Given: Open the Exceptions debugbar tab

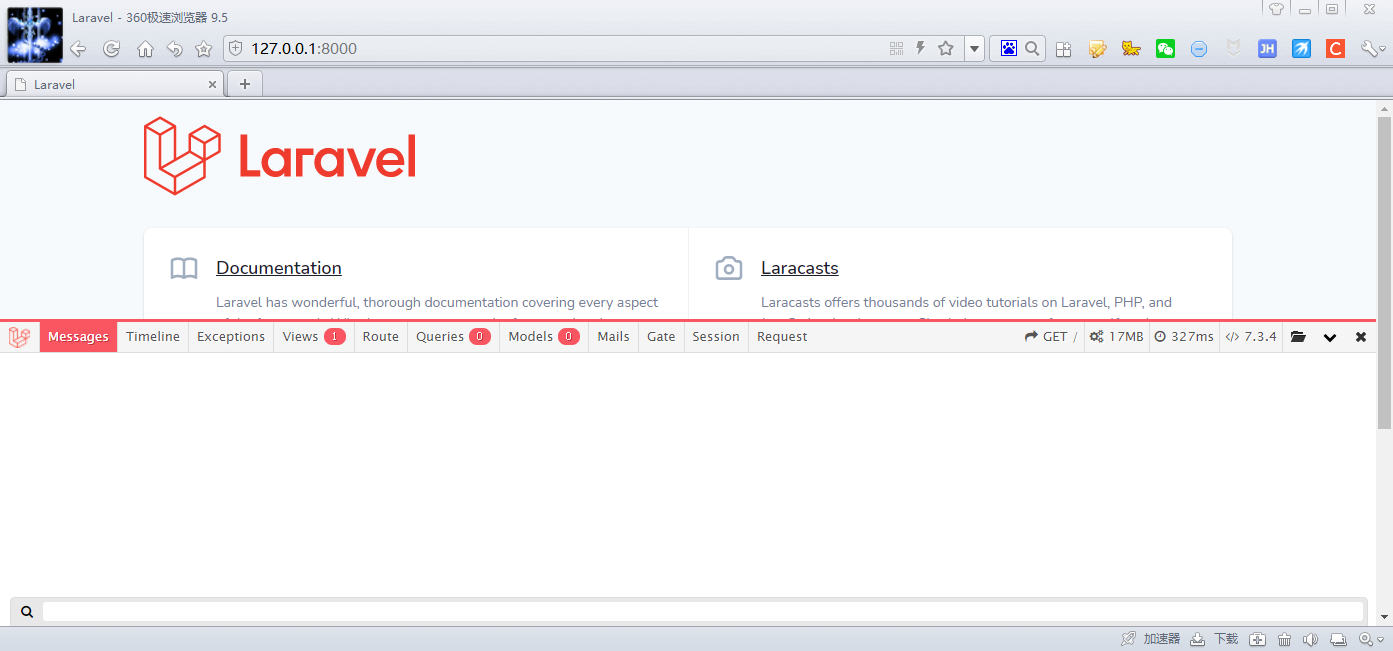Looking at the screenshot, I should (231, 337).
